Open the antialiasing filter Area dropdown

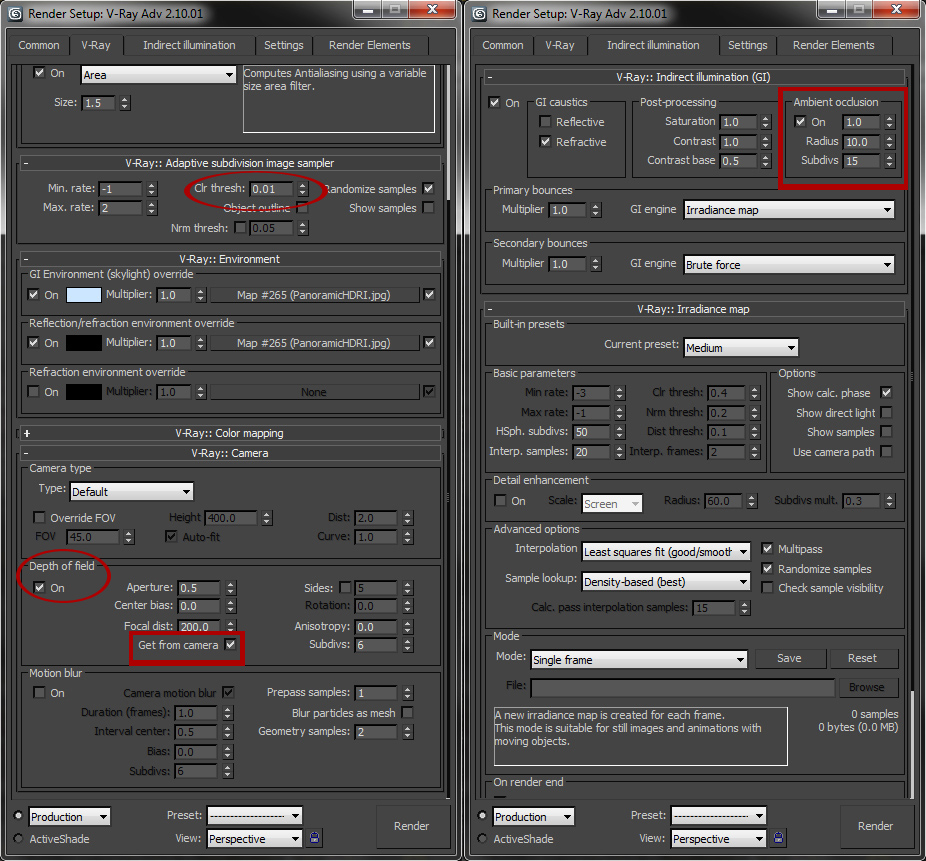(x=158, y=75)
